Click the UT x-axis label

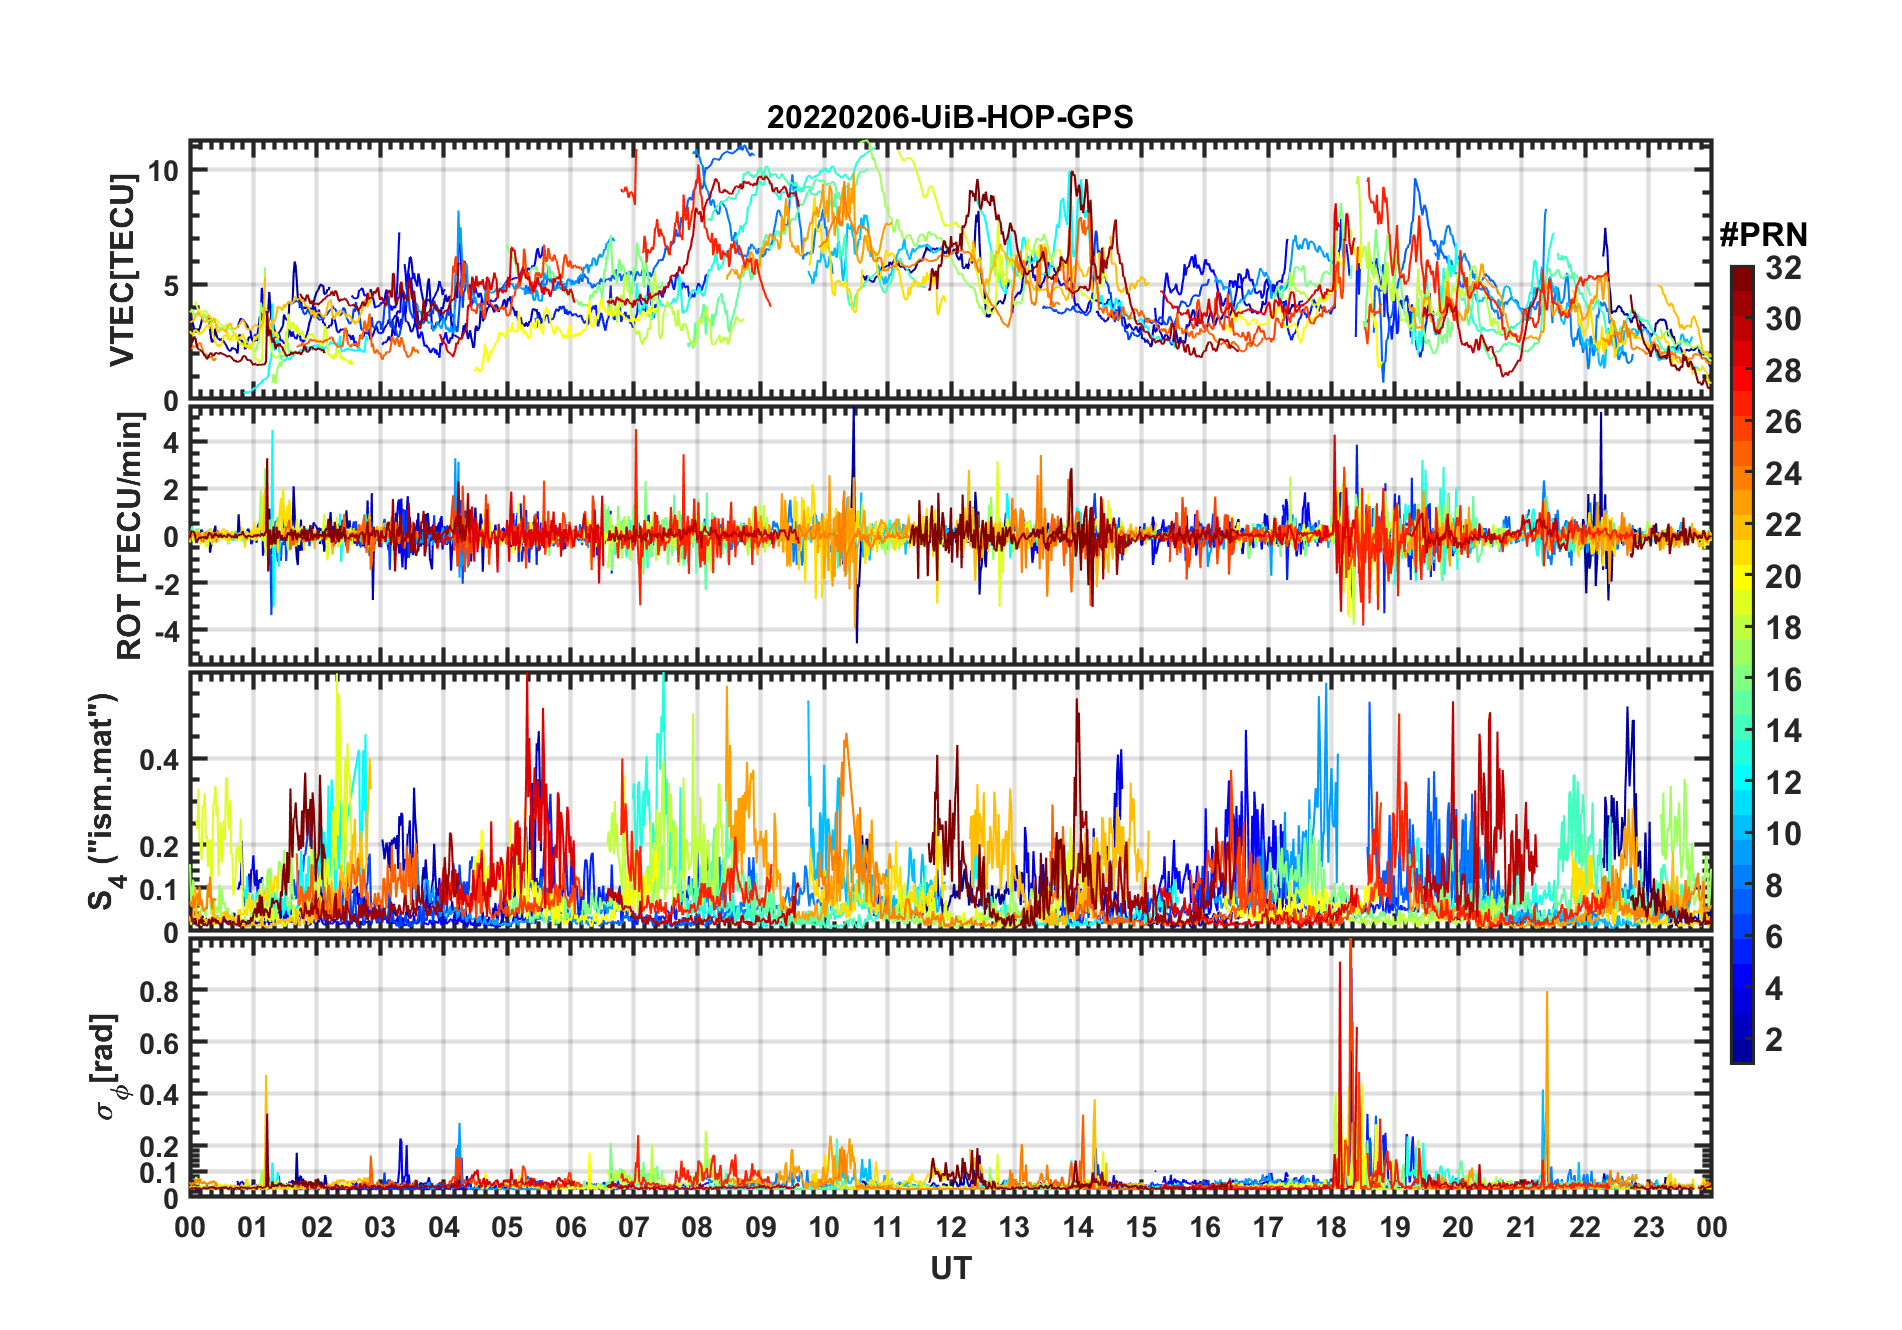pyautogui.click(x=951, y=1269)
